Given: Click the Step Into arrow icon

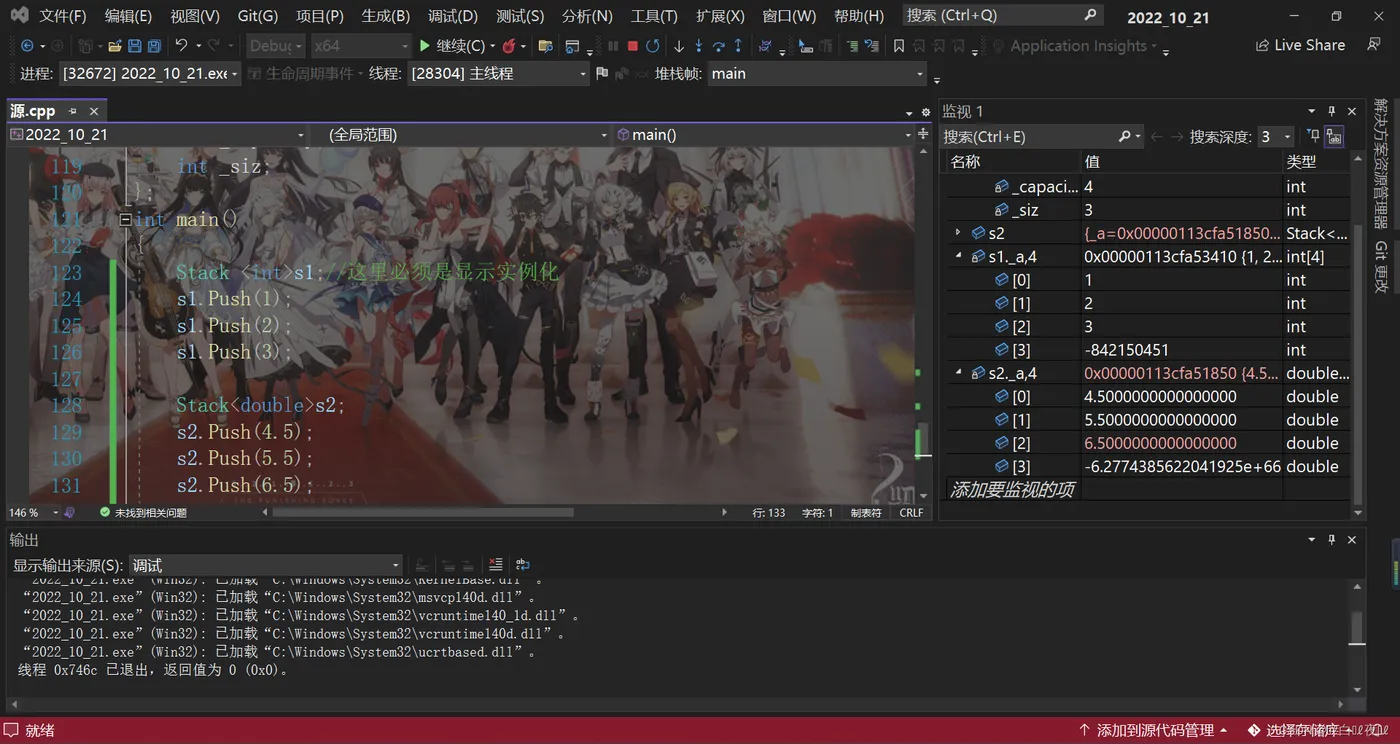Looking at the screenshot, I should pyautogui.click(x=698, y=46).
